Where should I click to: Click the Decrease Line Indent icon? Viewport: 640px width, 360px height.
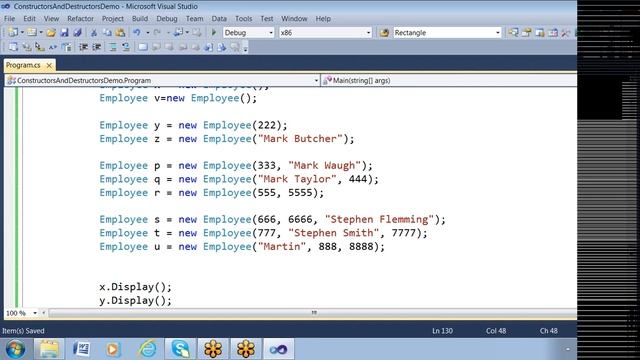[83, 47]
